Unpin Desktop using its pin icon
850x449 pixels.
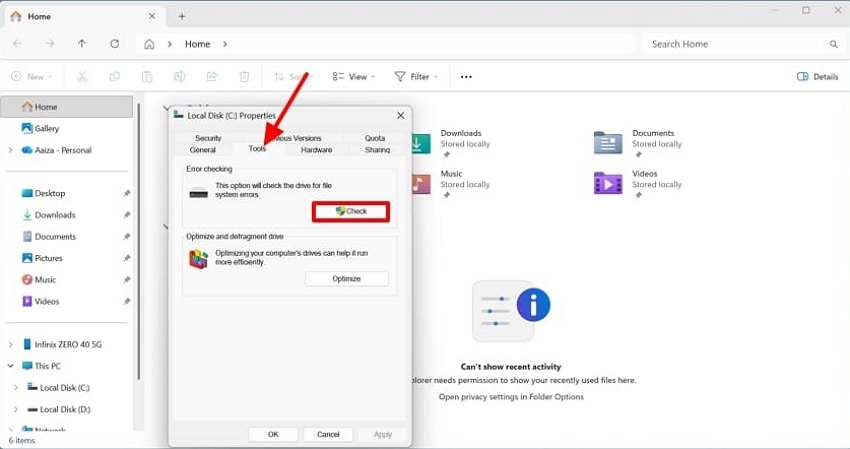coord(126,194)
